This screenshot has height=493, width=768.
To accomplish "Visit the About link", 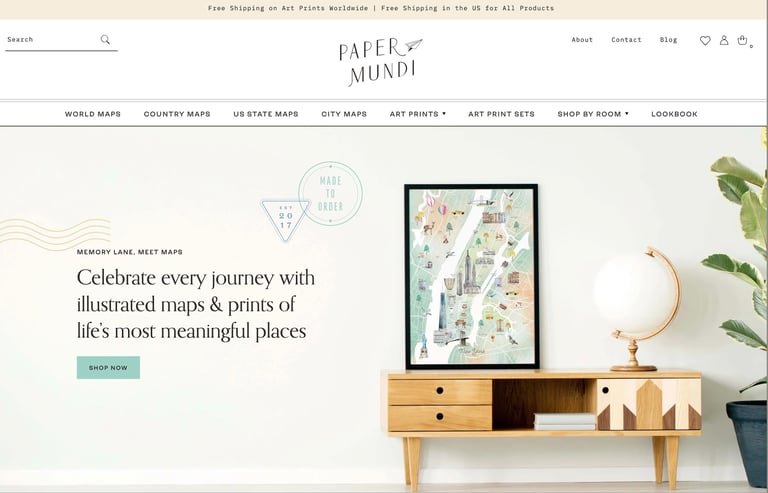I will pyautogui.click(x=582, y=40).
